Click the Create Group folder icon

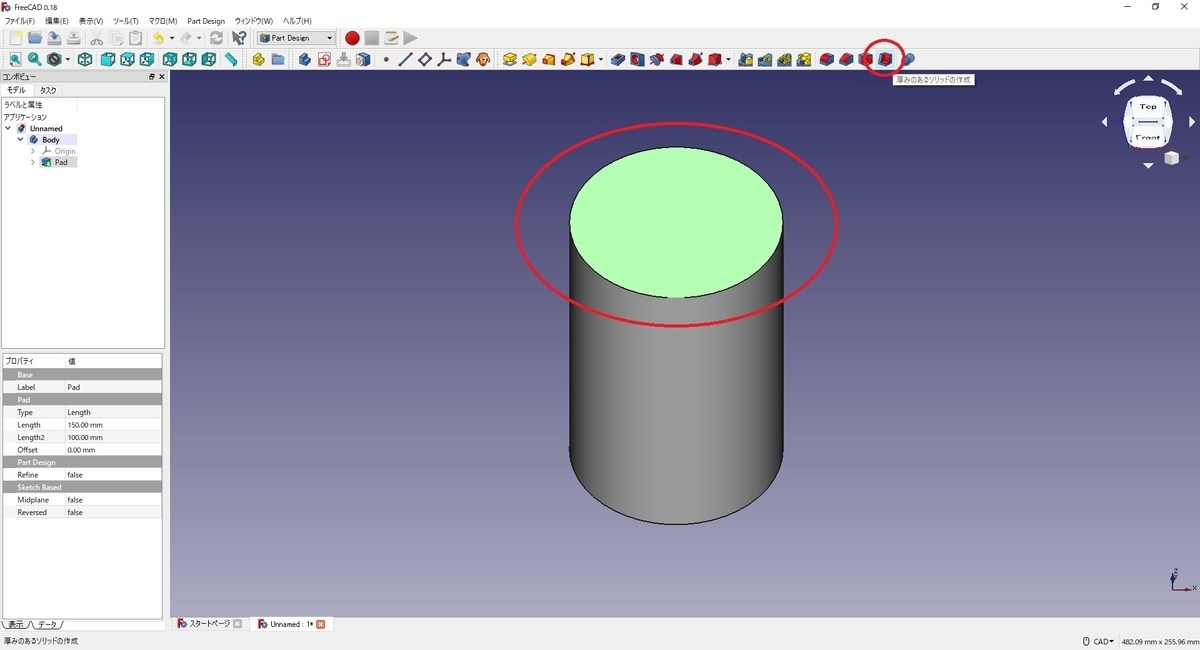[278, 60]
